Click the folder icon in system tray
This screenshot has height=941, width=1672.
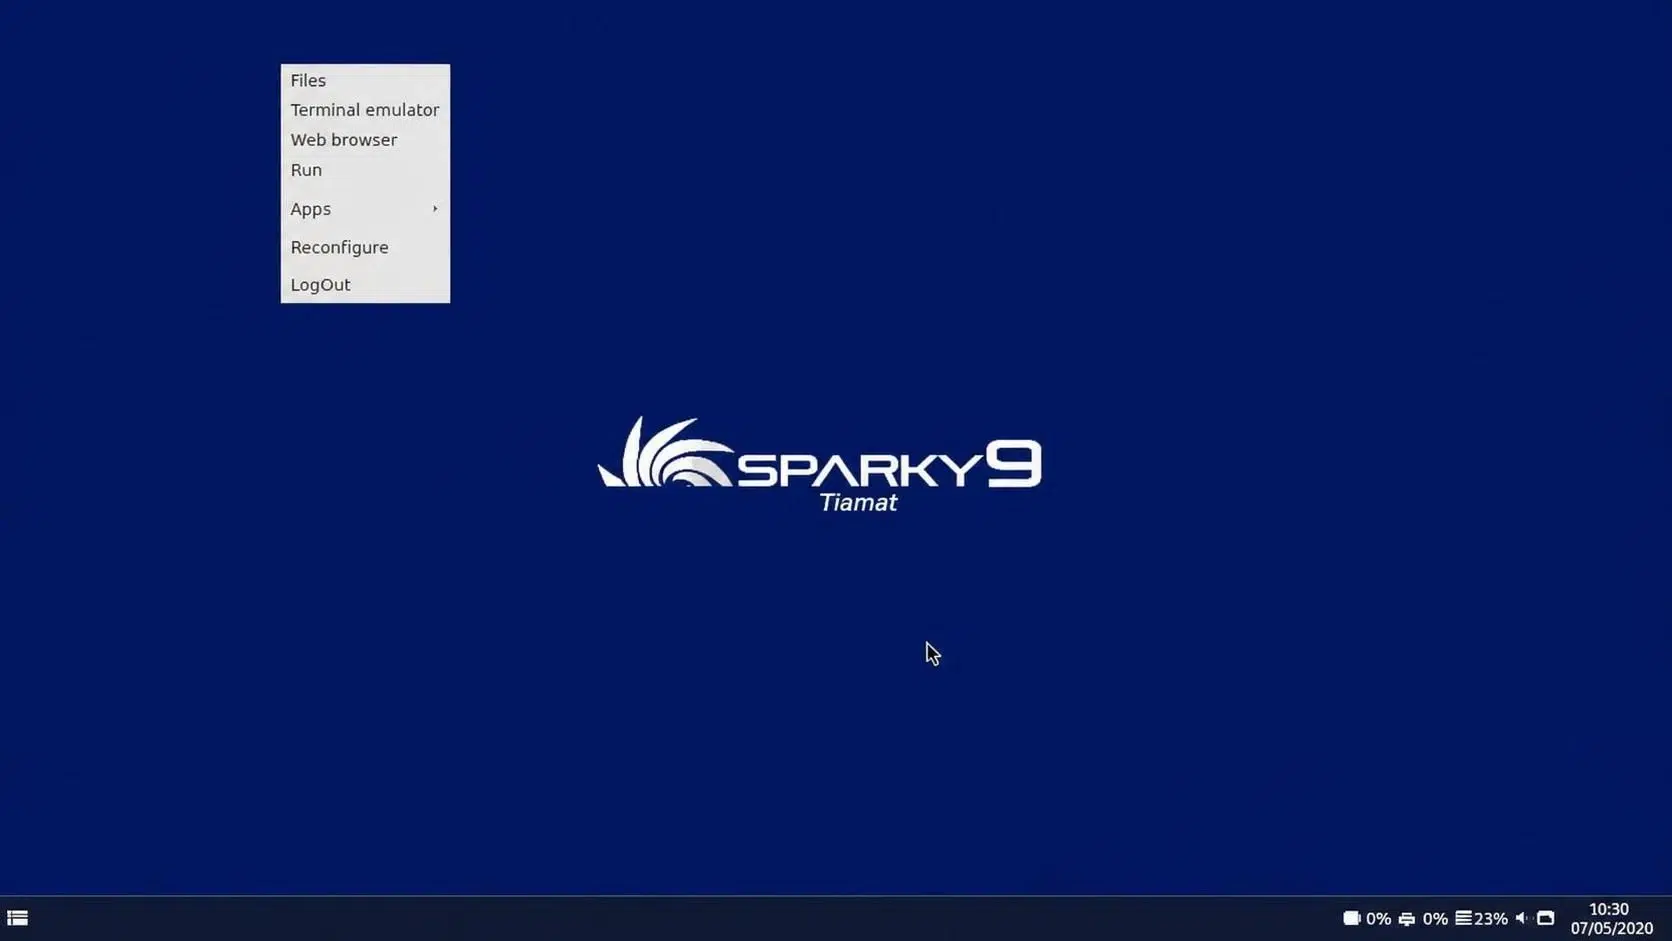pos(1546,918)
